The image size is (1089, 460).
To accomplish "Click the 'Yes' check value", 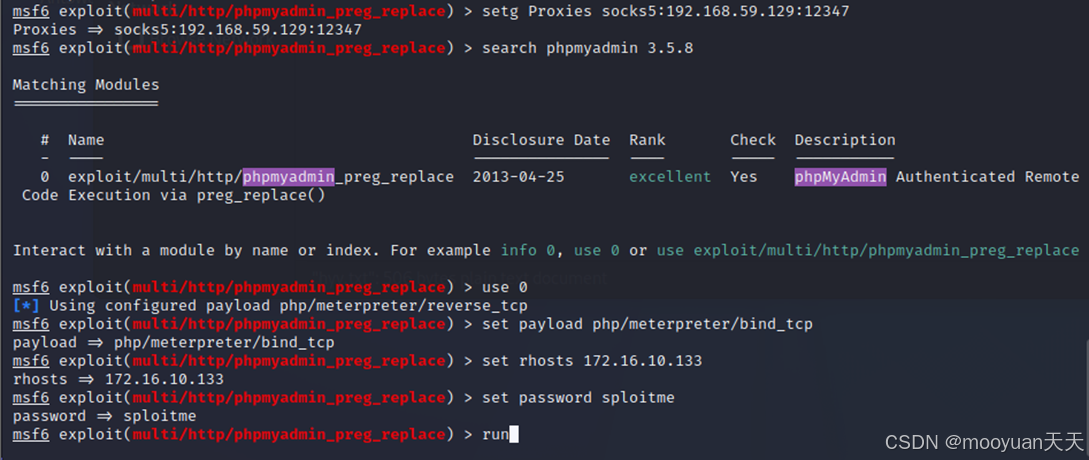I will pyautogui.click(x=744, y=177).
